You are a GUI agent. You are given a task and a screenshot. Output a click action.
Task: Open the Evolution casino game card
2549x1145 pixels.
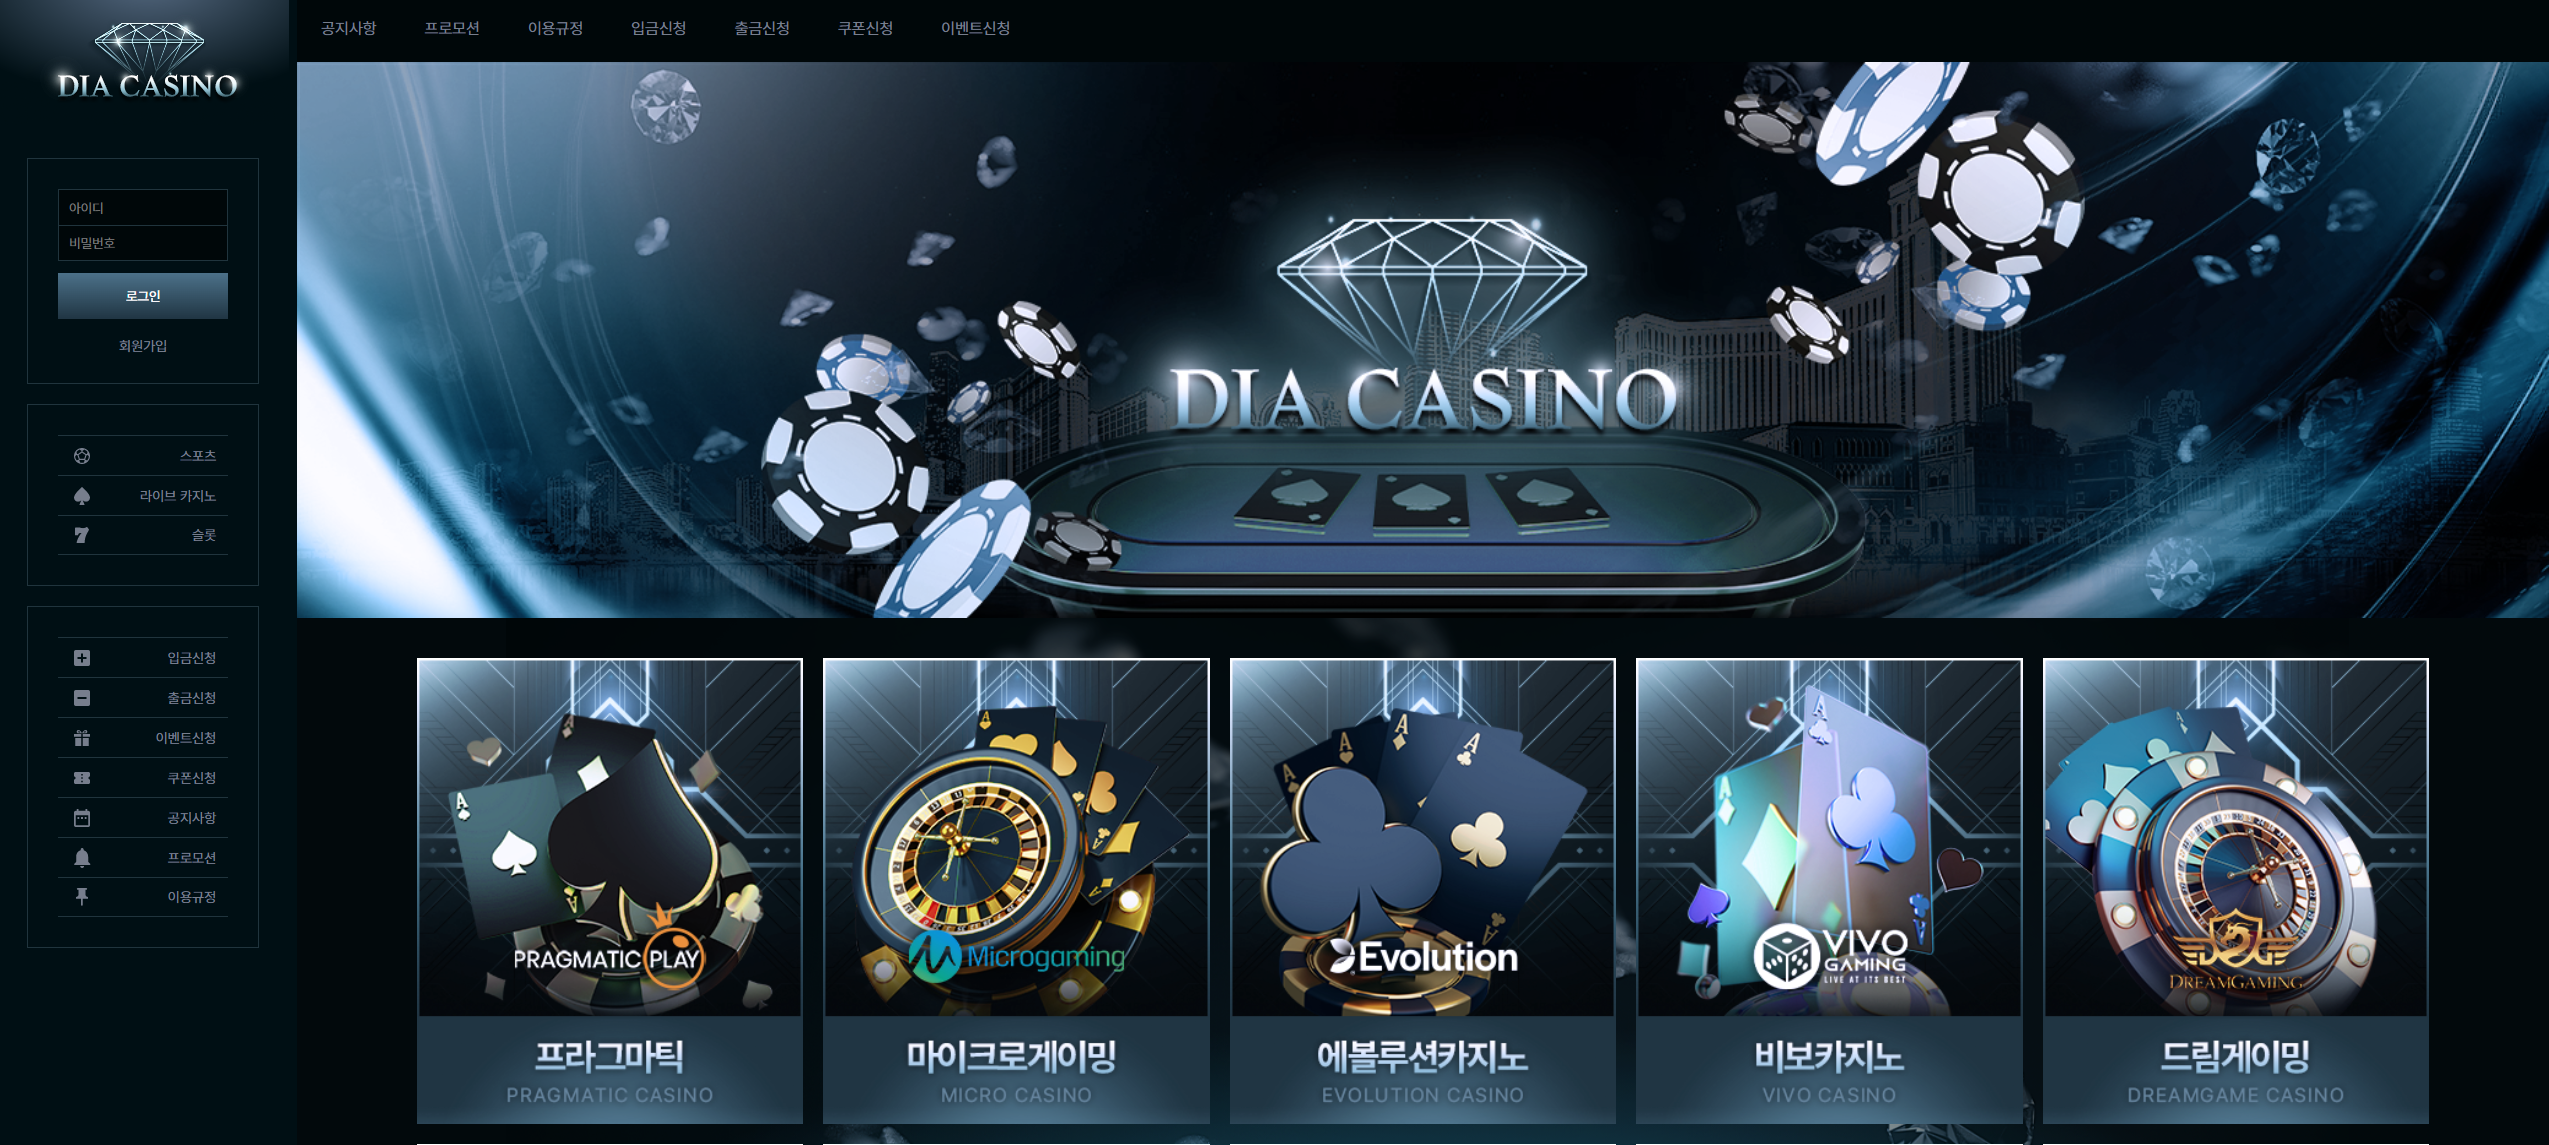point(1422,890)
